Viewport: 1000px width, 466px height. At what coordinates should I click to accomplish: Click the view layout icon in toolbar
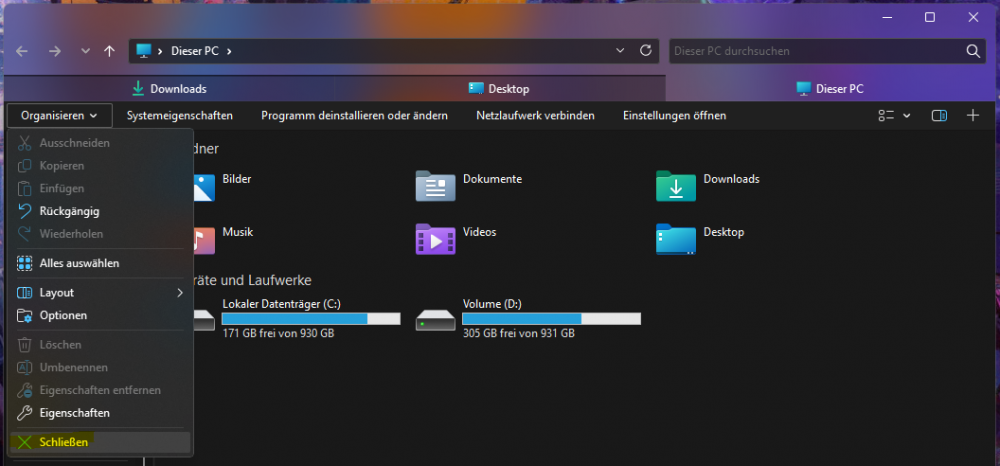coord(886,115)
